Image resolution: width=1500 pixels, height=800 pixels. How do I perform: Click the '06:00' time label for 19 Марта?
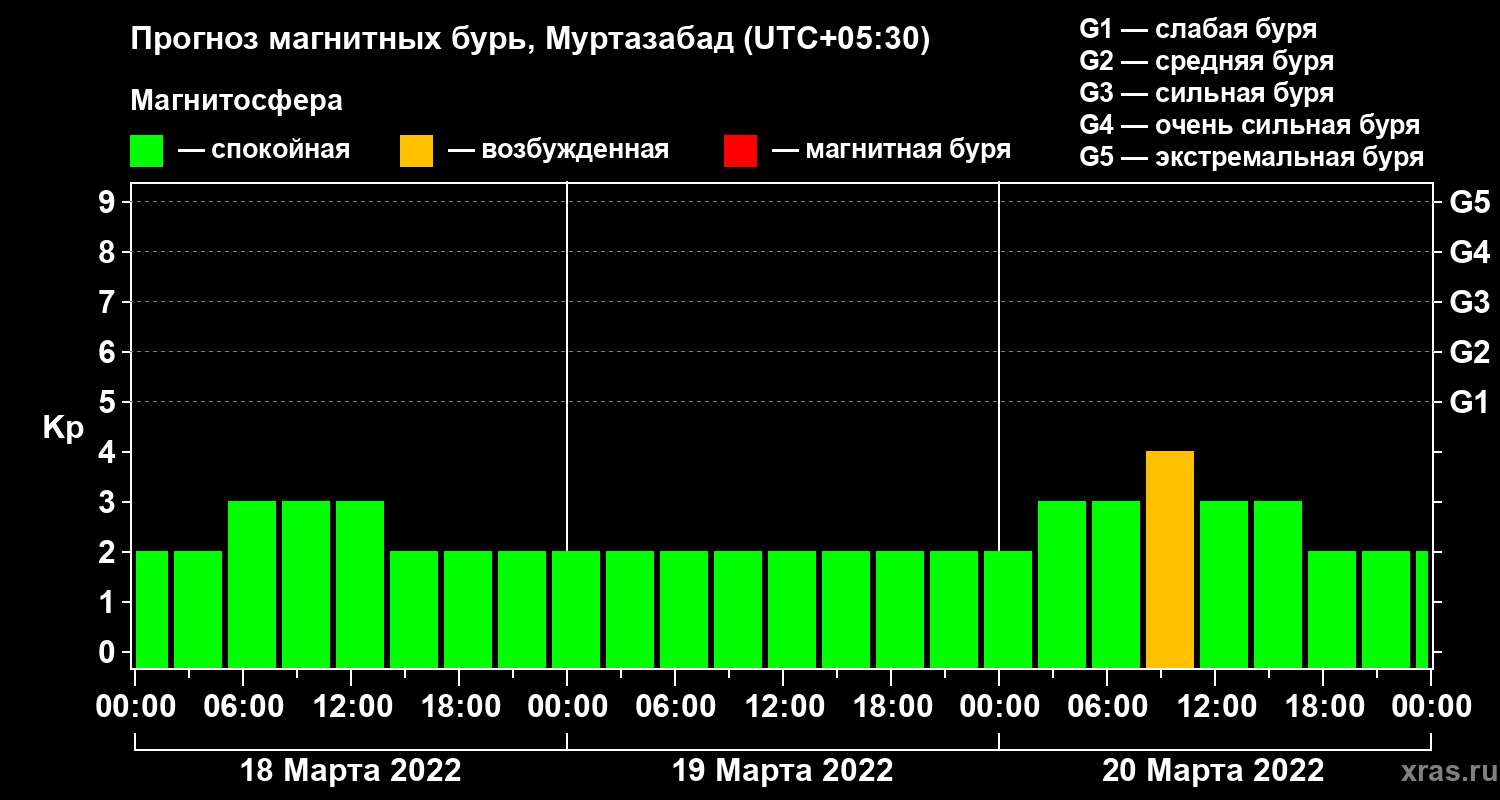click(675, 706)
